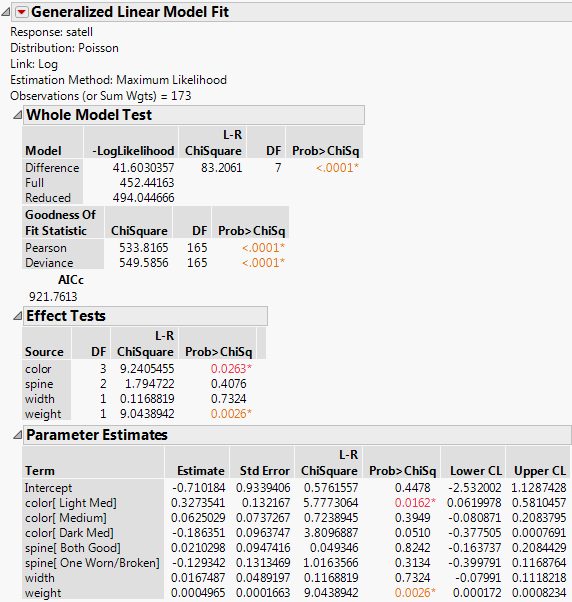Click the weight p-value 0.0026 in Effect Tests
The width and height of the screenshot is (572, 602).
coord(231,414)
